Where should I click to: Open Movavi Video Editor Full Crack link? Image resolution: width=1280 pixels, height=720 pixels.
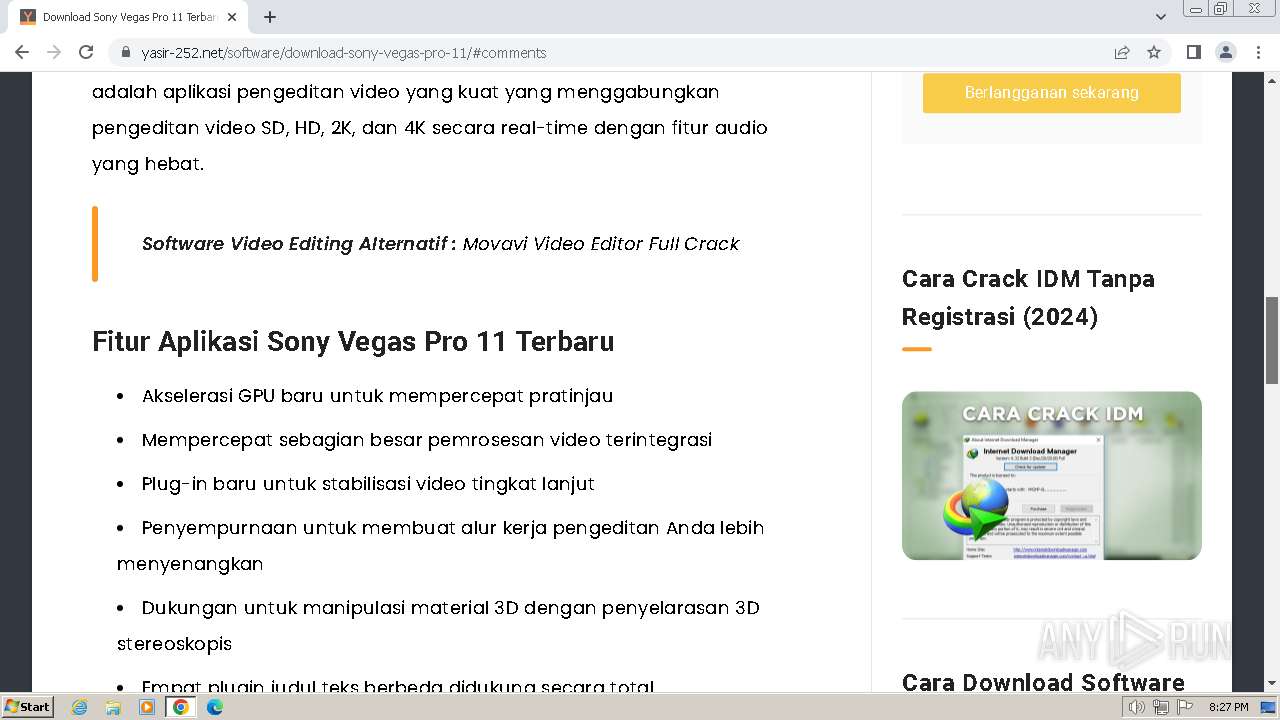(x=601, y=244)
